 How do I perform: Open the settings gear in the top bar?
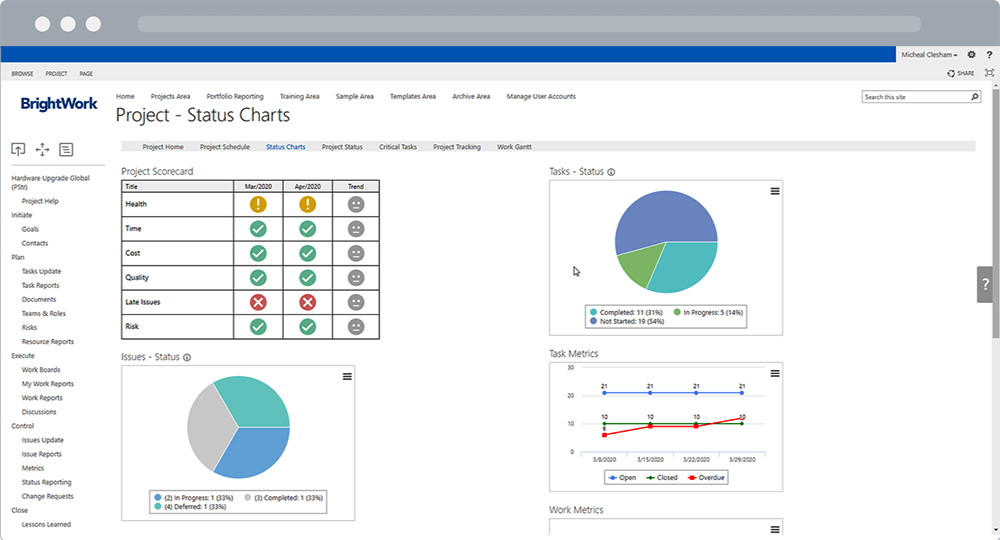coord(971,54)
